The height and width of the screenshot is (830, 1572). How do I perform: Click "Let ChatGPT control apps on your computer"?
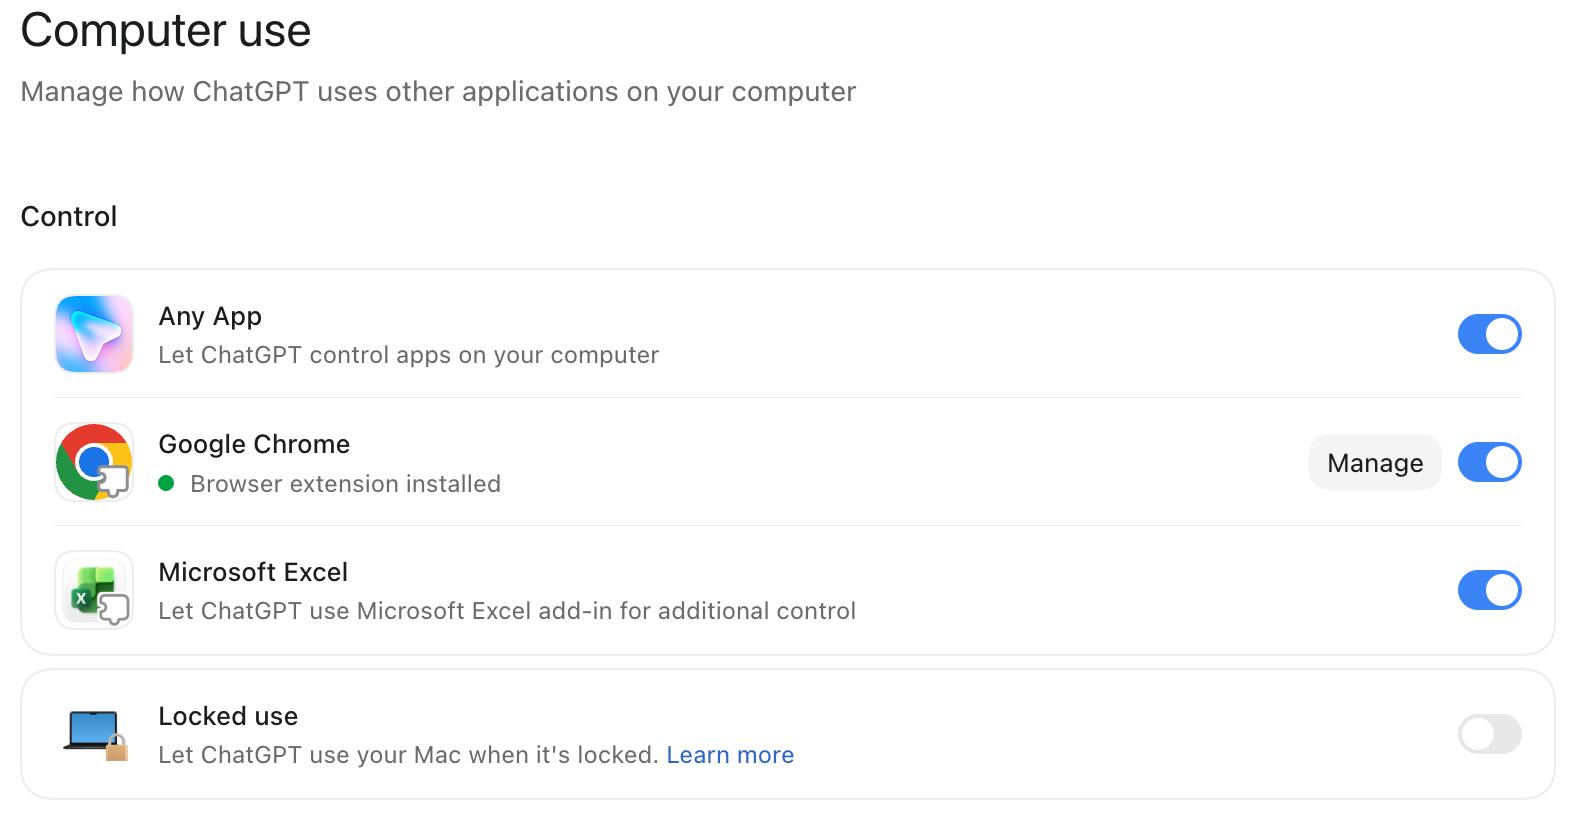tap(408, 355)
